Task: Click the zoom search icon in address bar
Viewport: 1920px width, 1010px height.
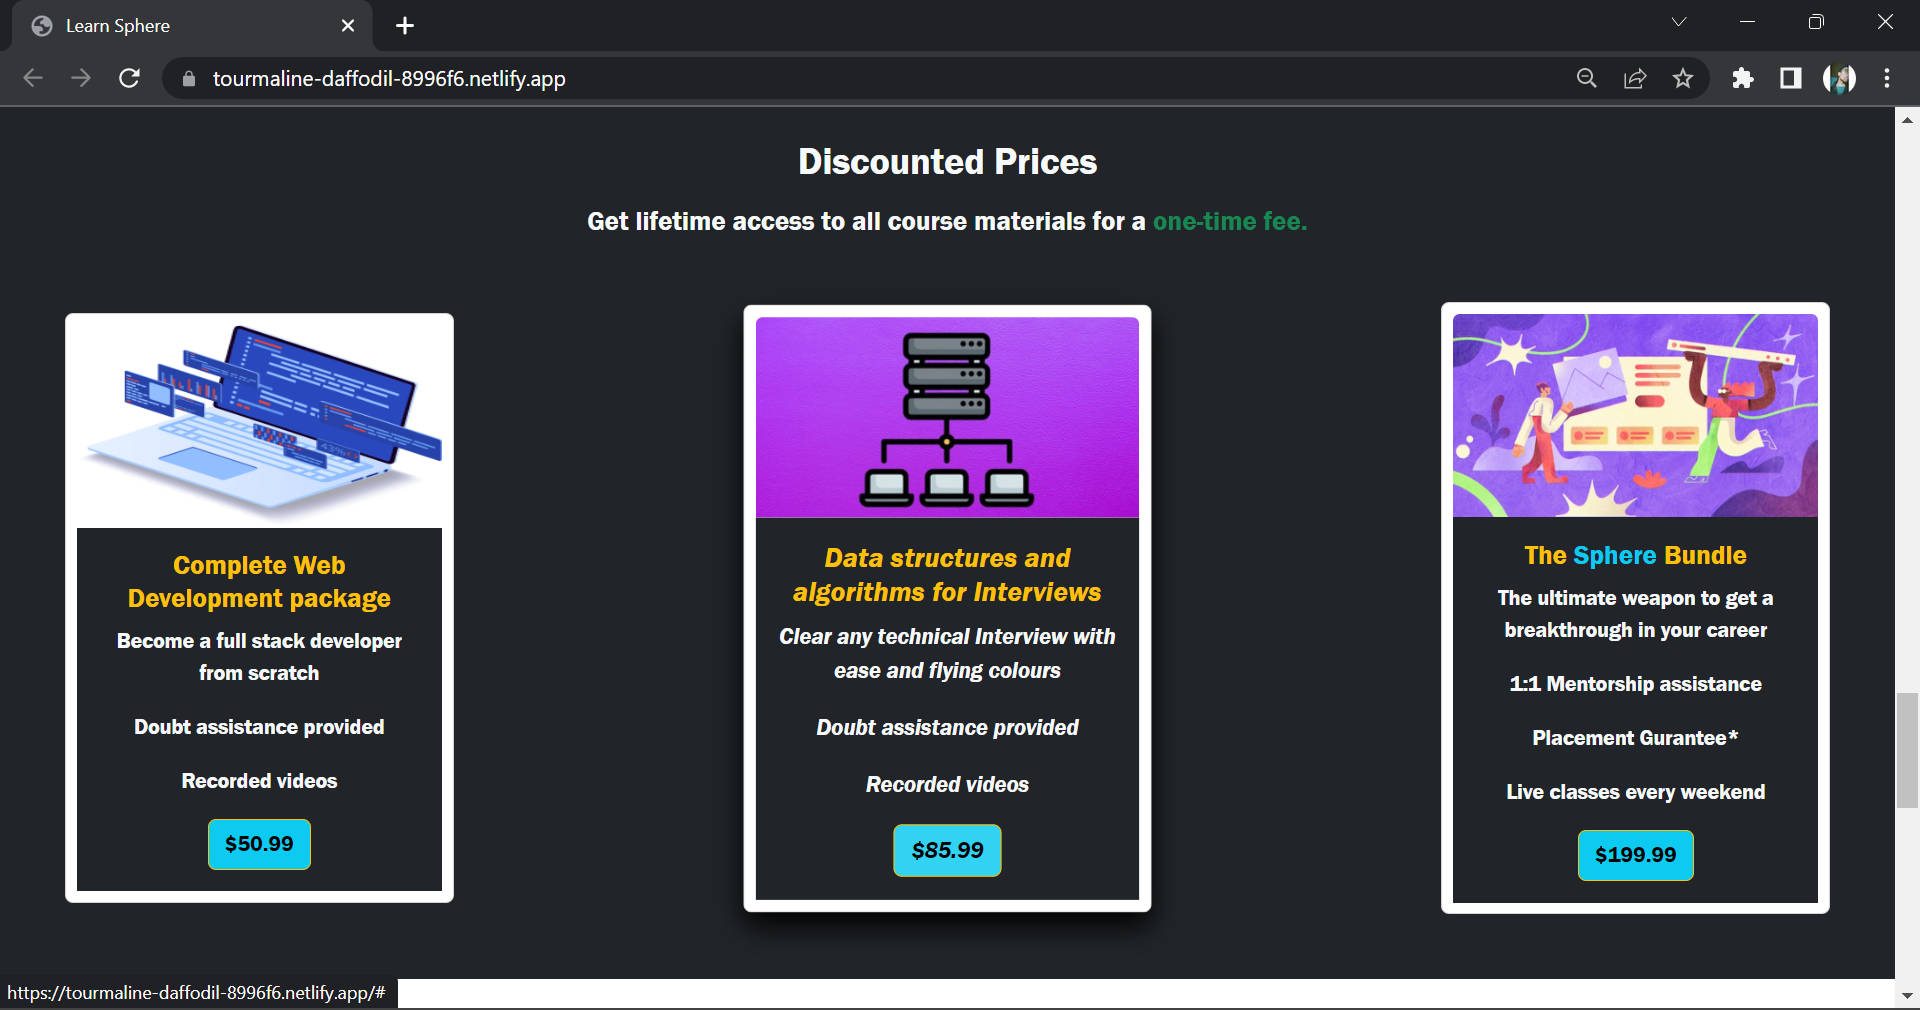Action: 1586,78
